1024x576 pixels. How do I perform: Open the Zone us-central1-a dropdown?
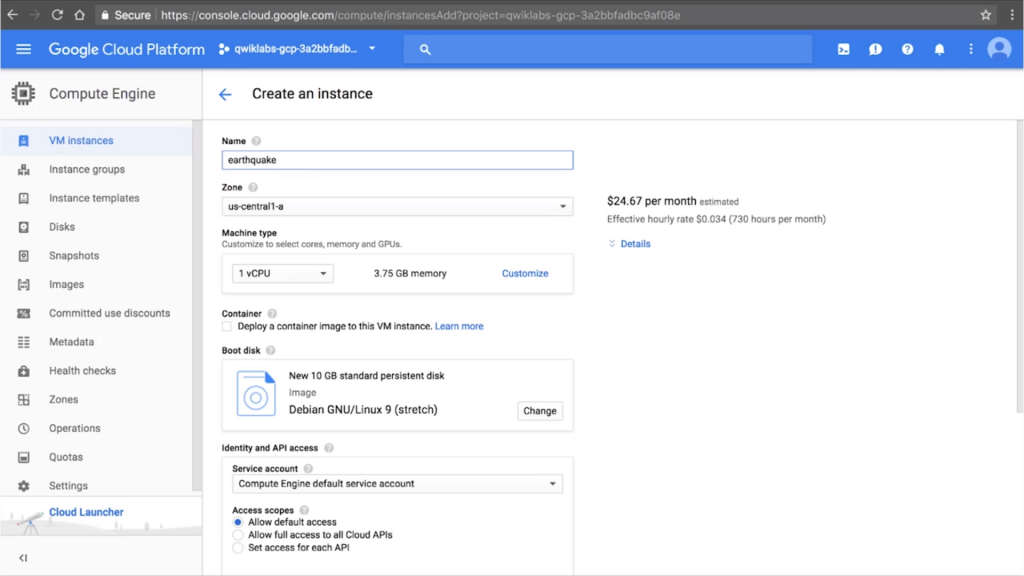point(397,206)
